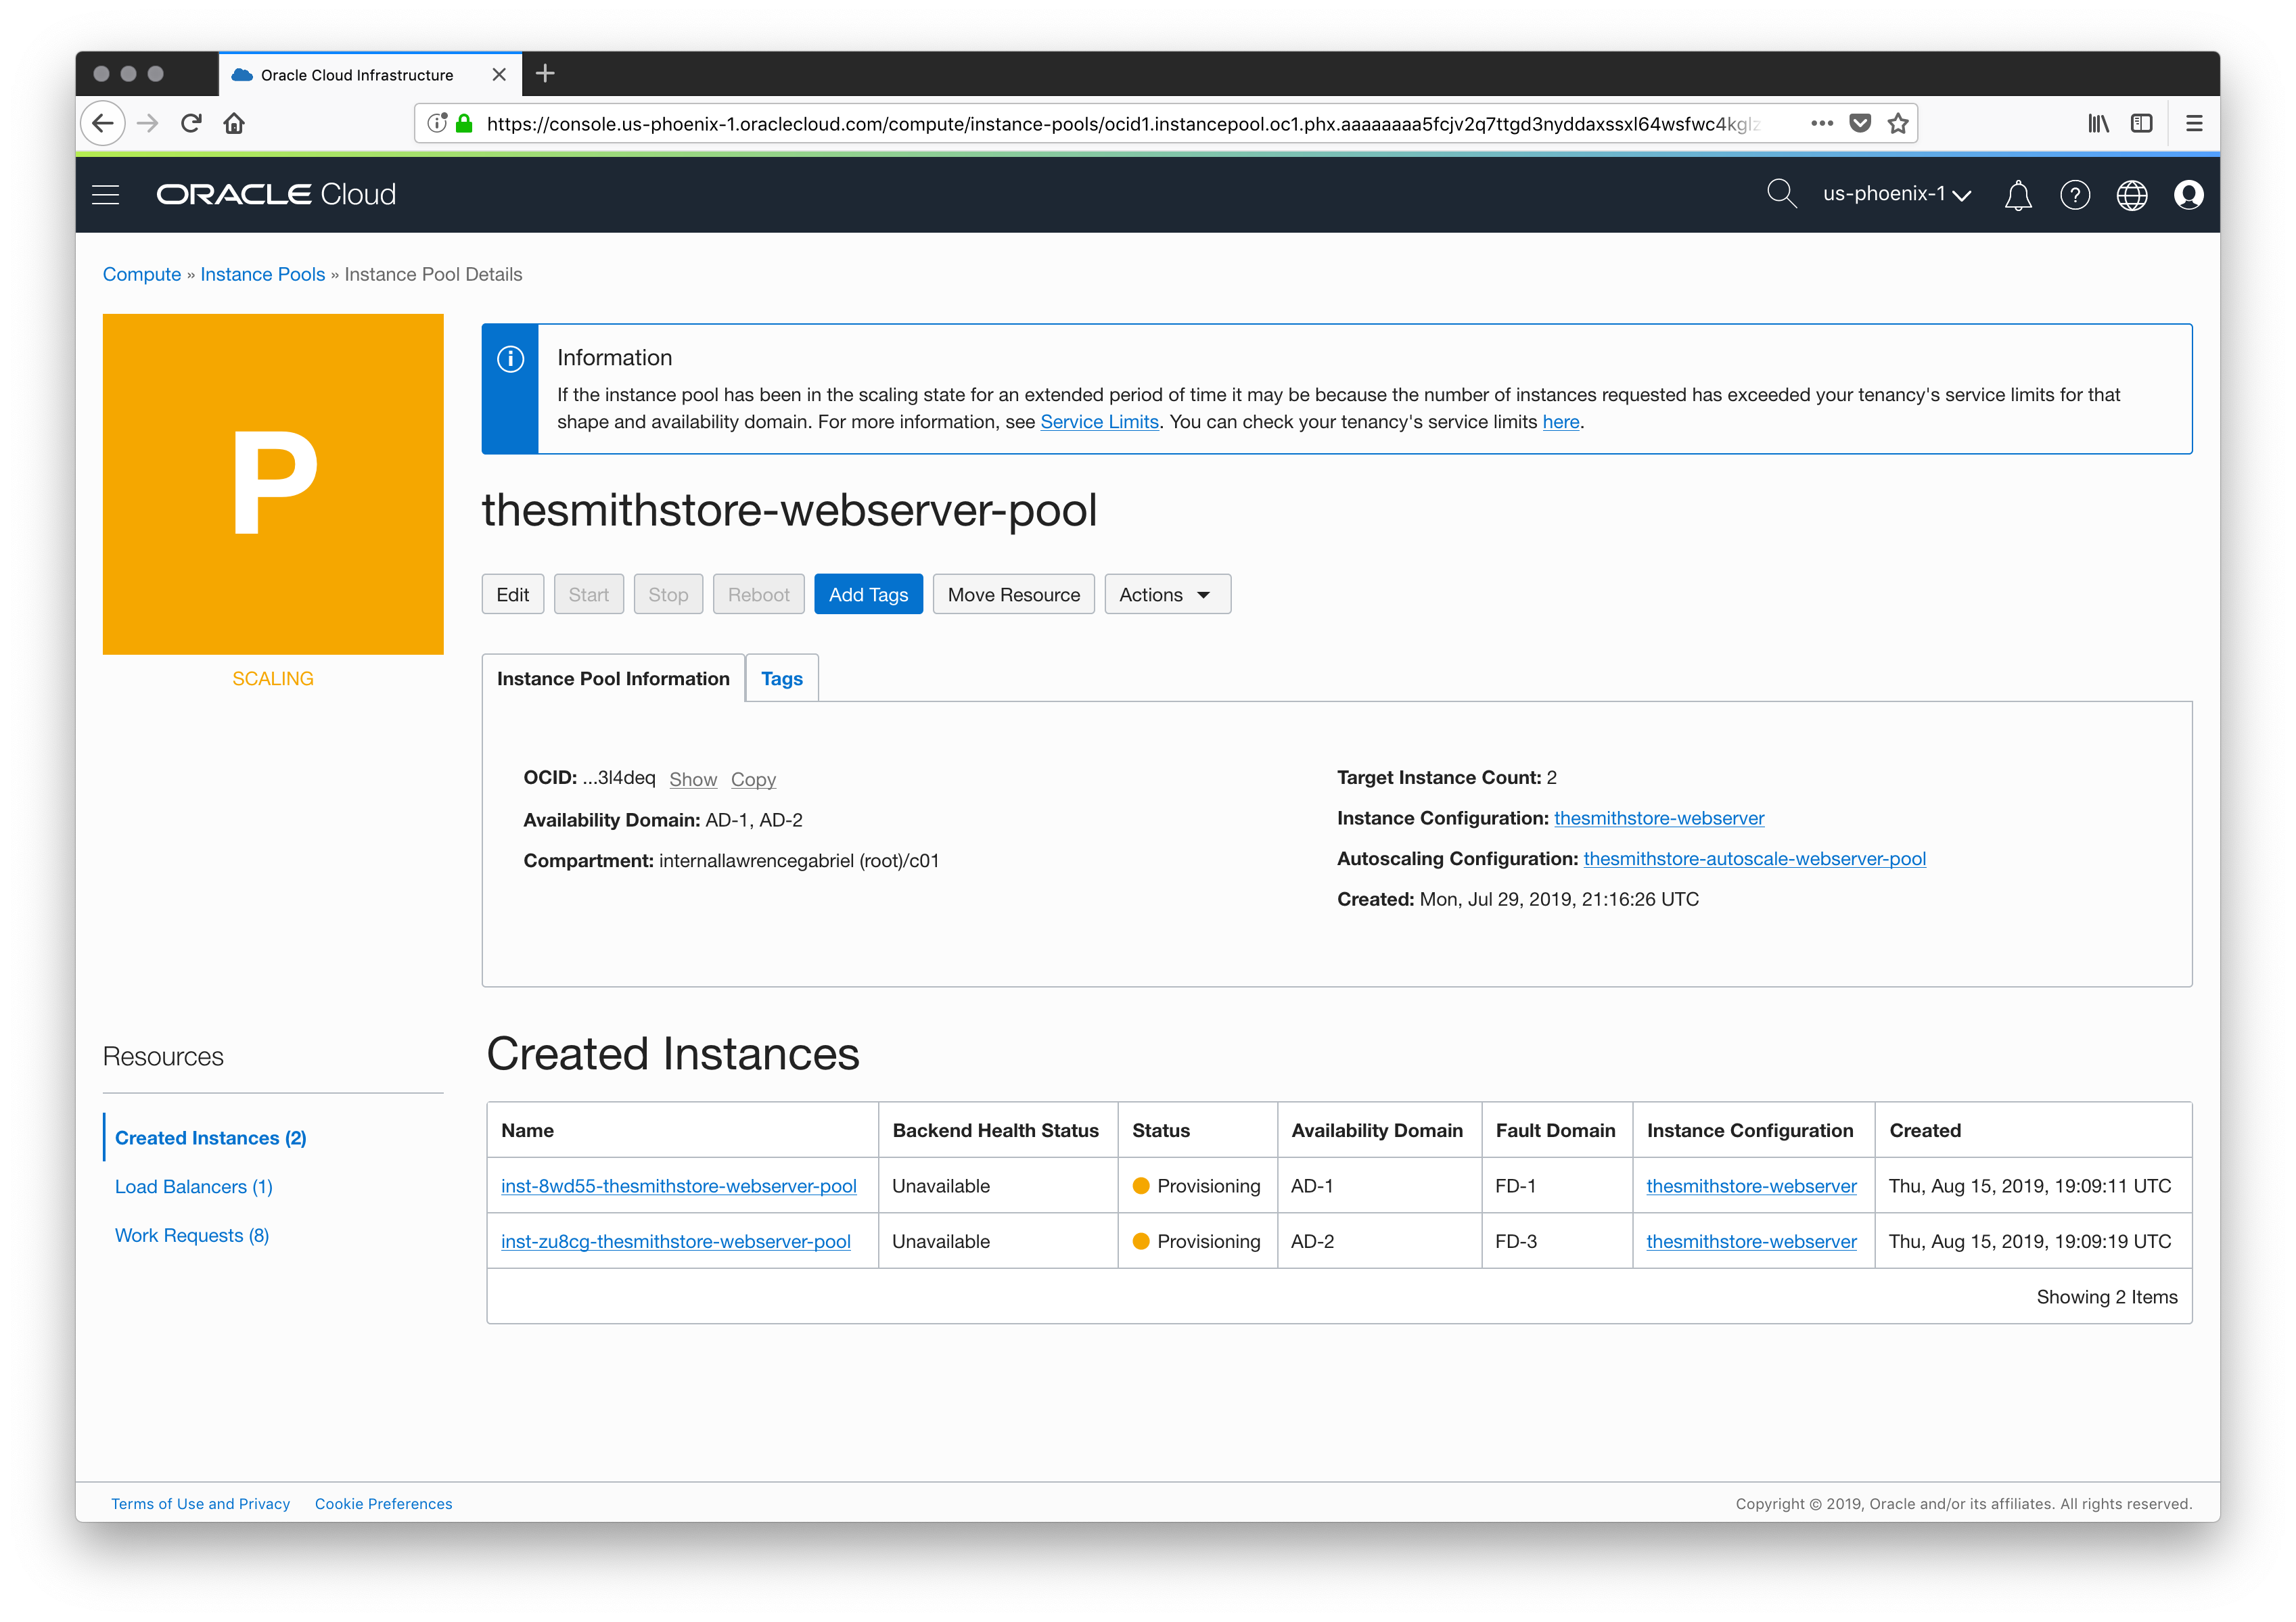
Task: Click the Add Tags button
Action: 867,595
